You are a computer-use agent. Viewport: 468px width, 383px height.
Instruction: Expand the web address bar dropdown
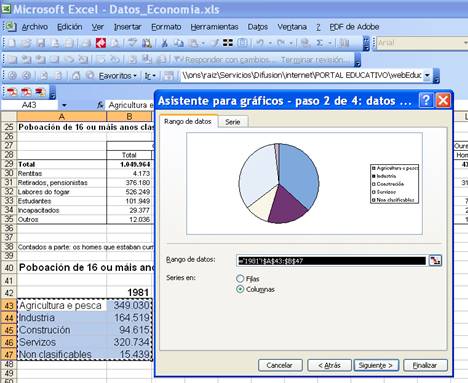coord(427,76)
